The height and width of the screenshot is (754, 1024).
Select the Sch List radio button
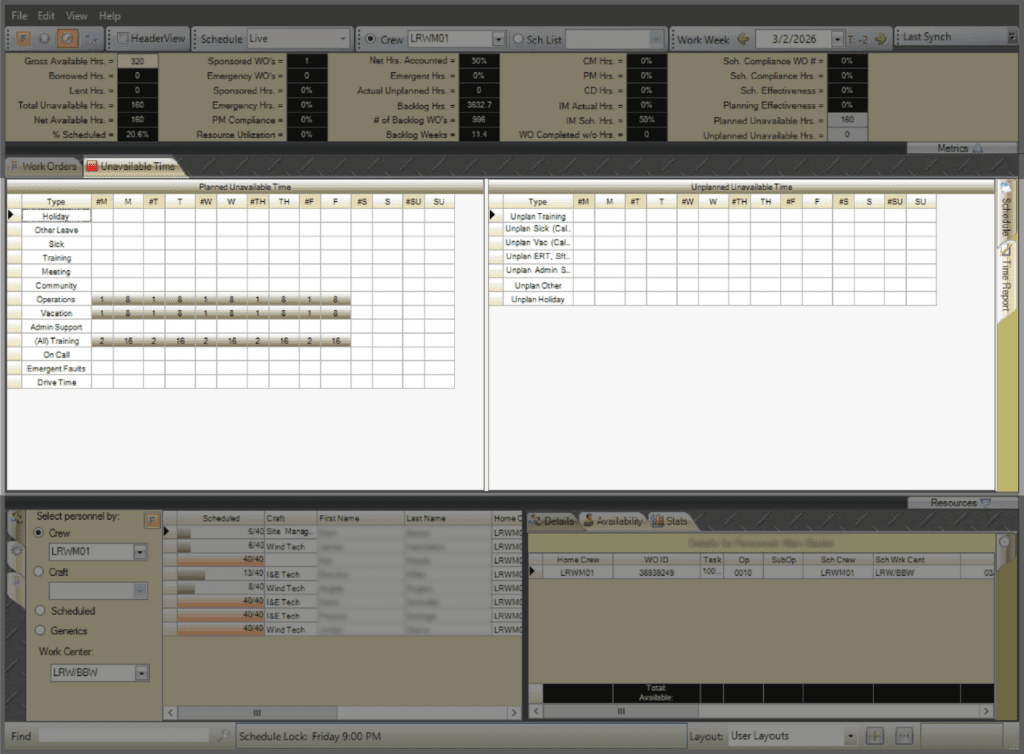(x=519, y=39)
